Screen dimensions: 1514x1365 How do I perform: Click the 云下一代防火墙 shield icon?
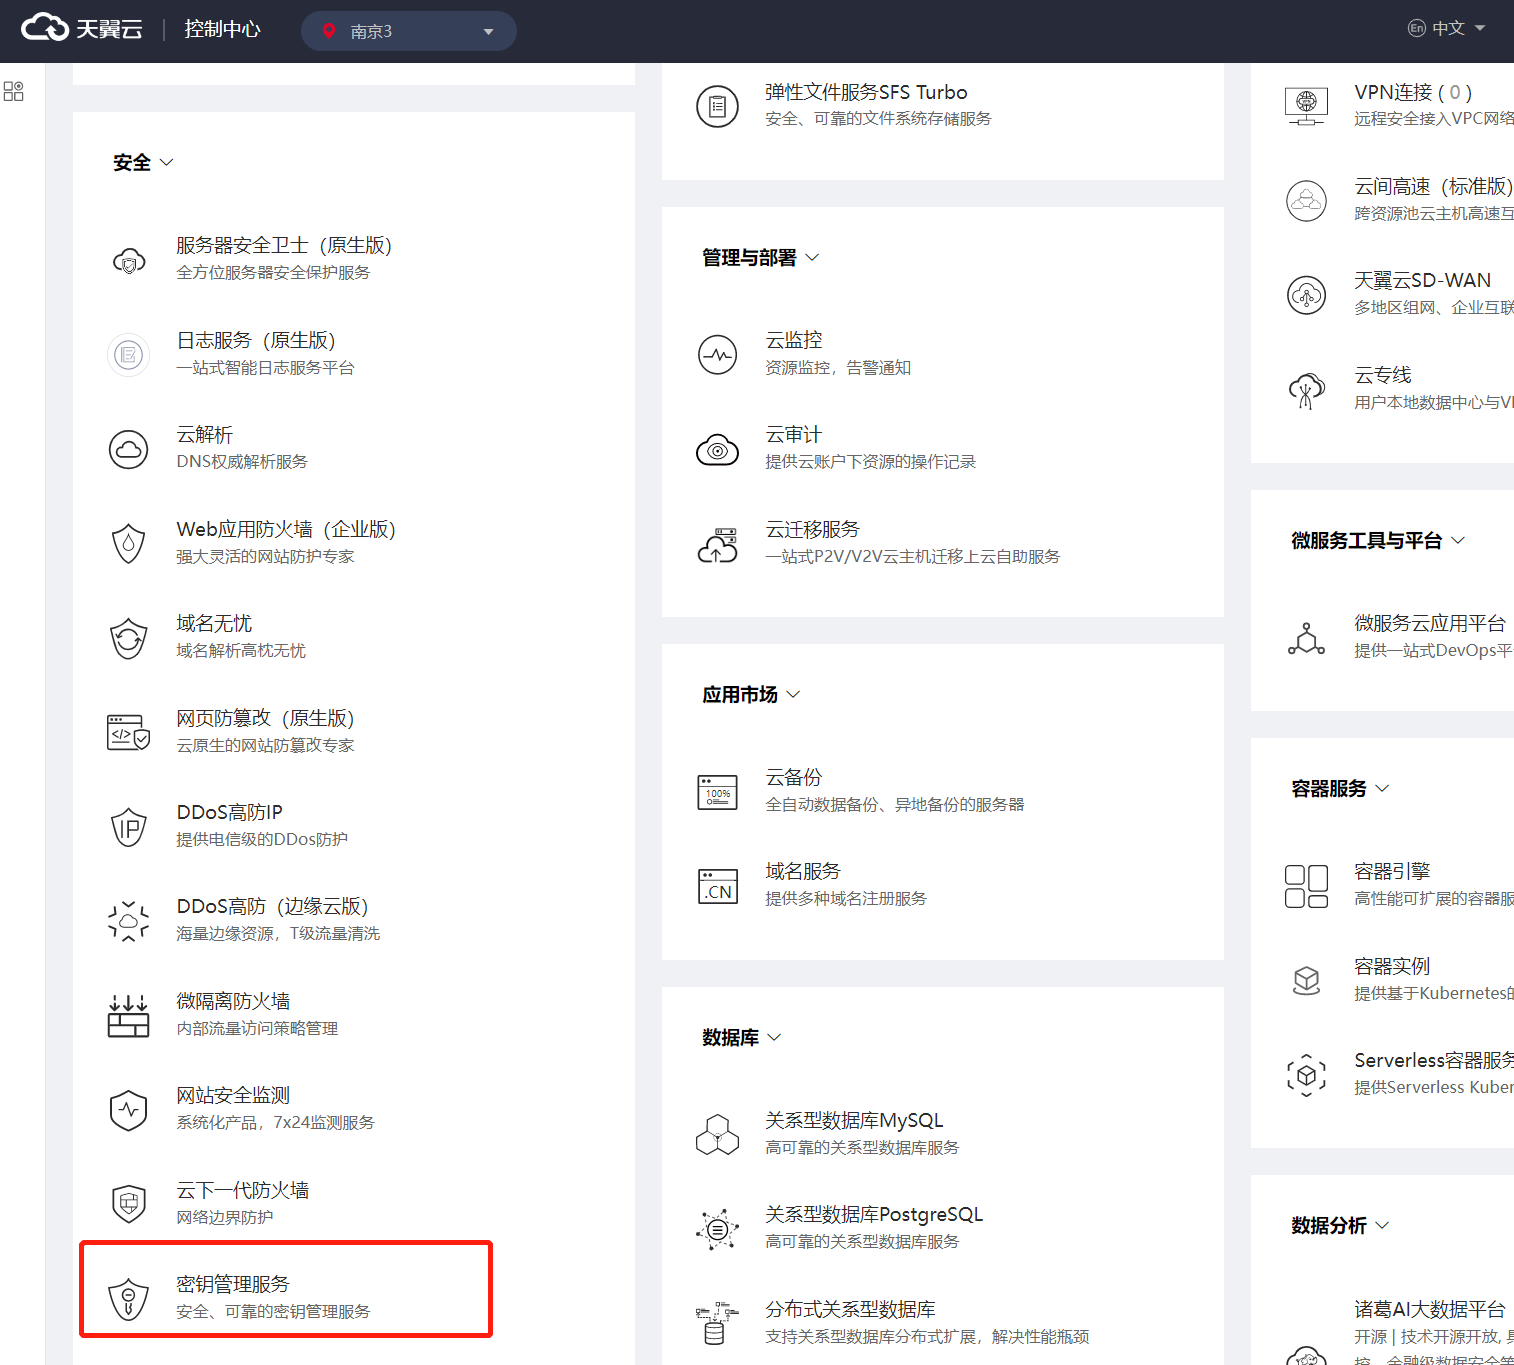tap(129, 1204)
